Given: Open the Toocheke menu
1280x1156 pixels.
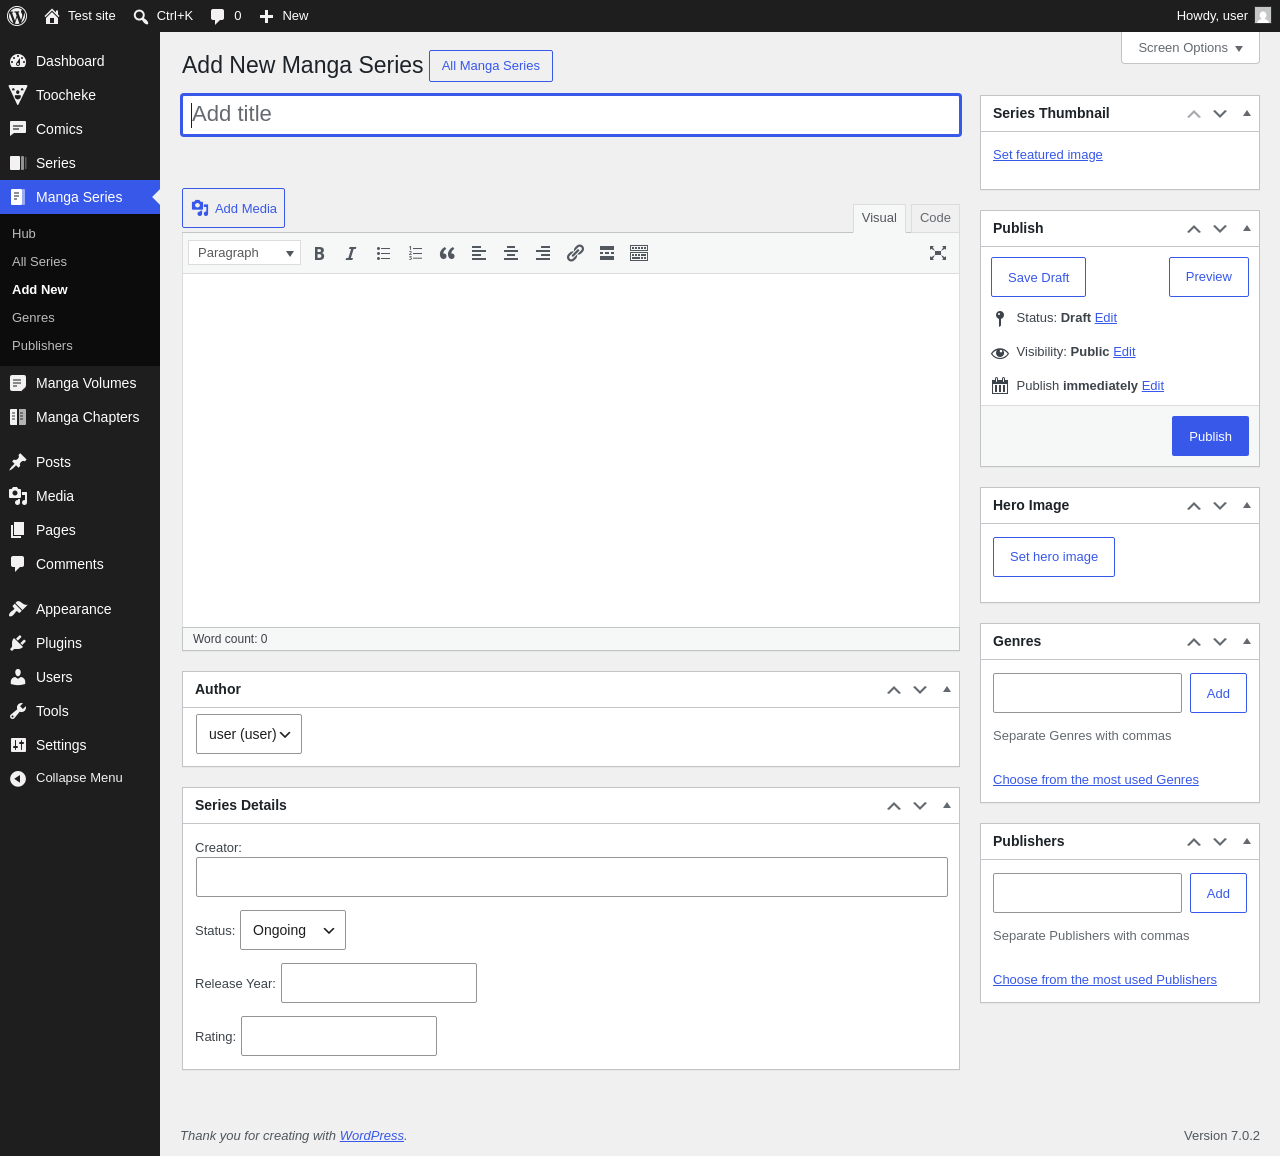Looking at the screenshot, I should coord(80,95).
